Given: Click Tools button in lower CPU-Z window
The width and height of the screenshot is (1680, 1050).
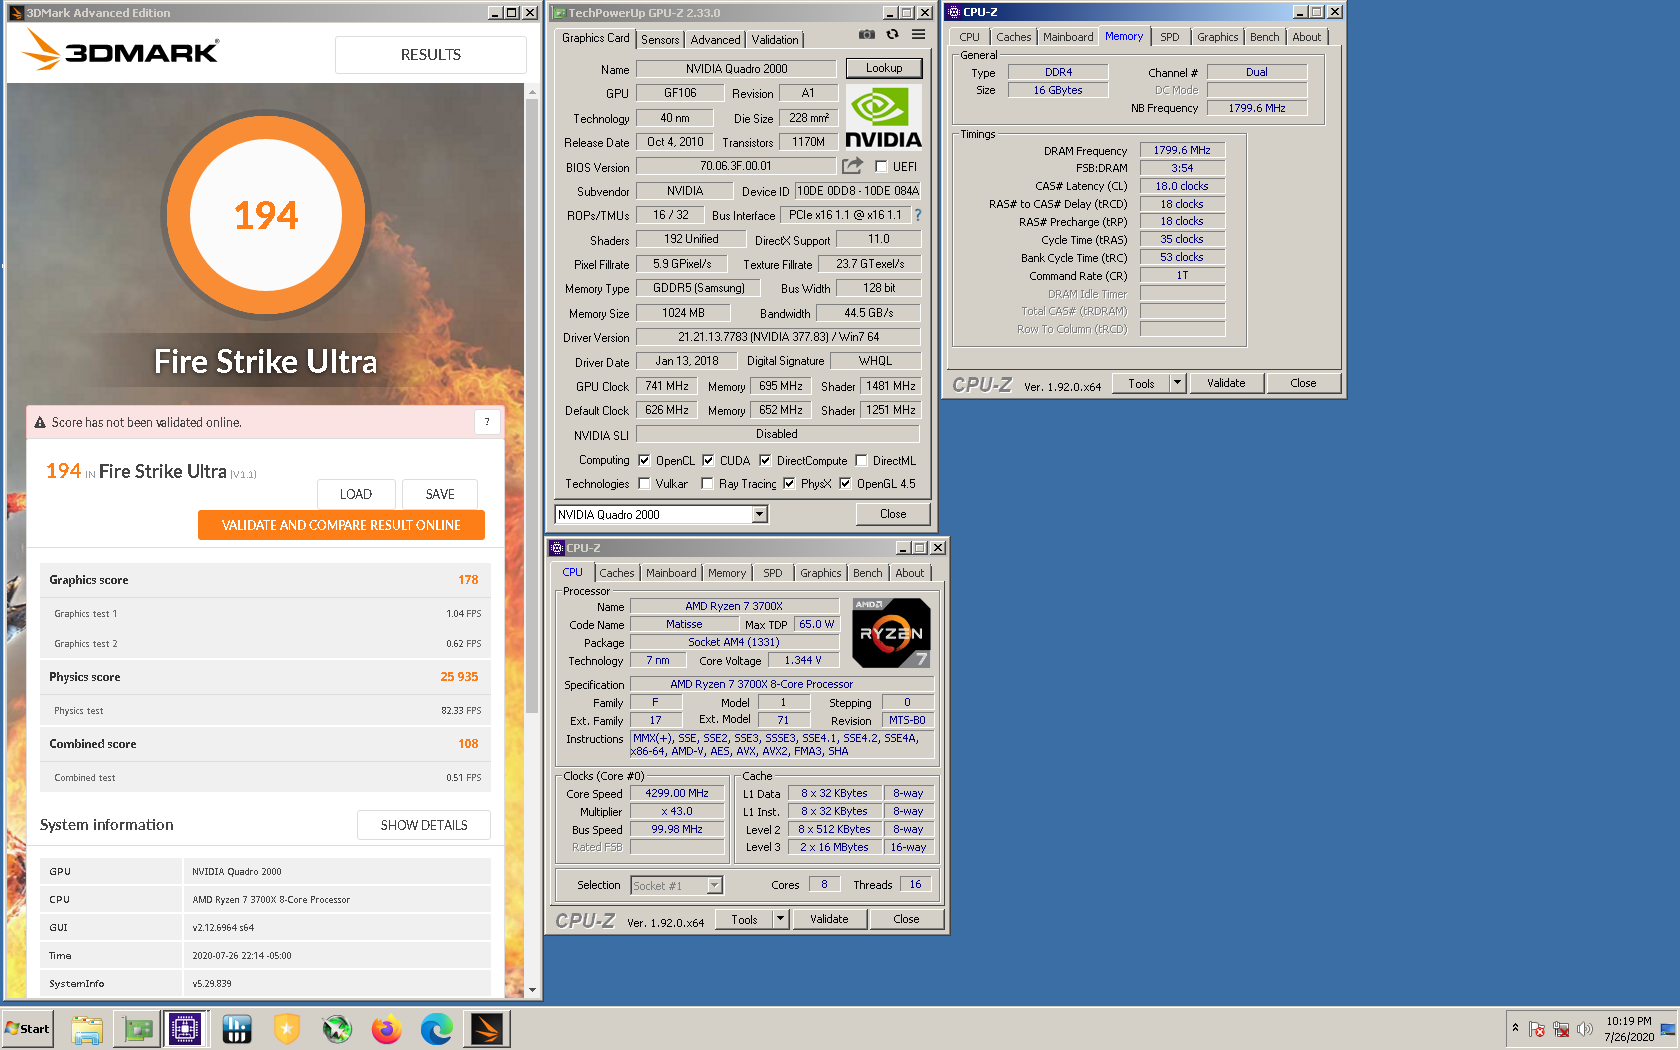Looking at the screenshot, I should coord(744,919).
